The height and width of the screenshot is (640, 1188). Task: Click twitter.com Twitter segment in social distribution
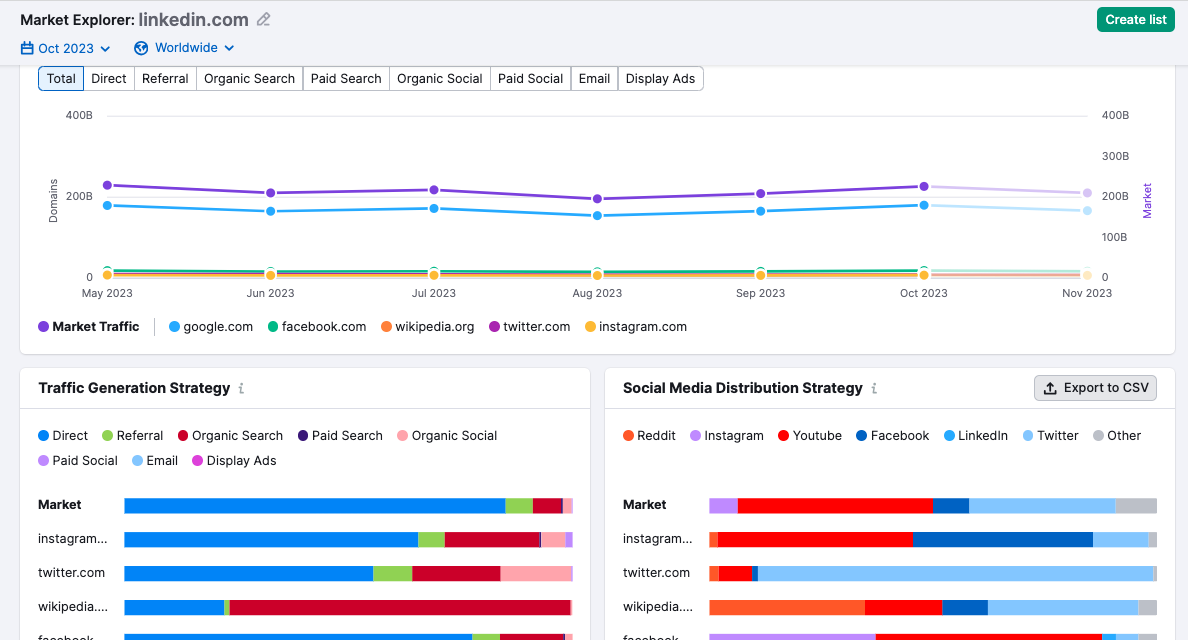coord(955,574)
